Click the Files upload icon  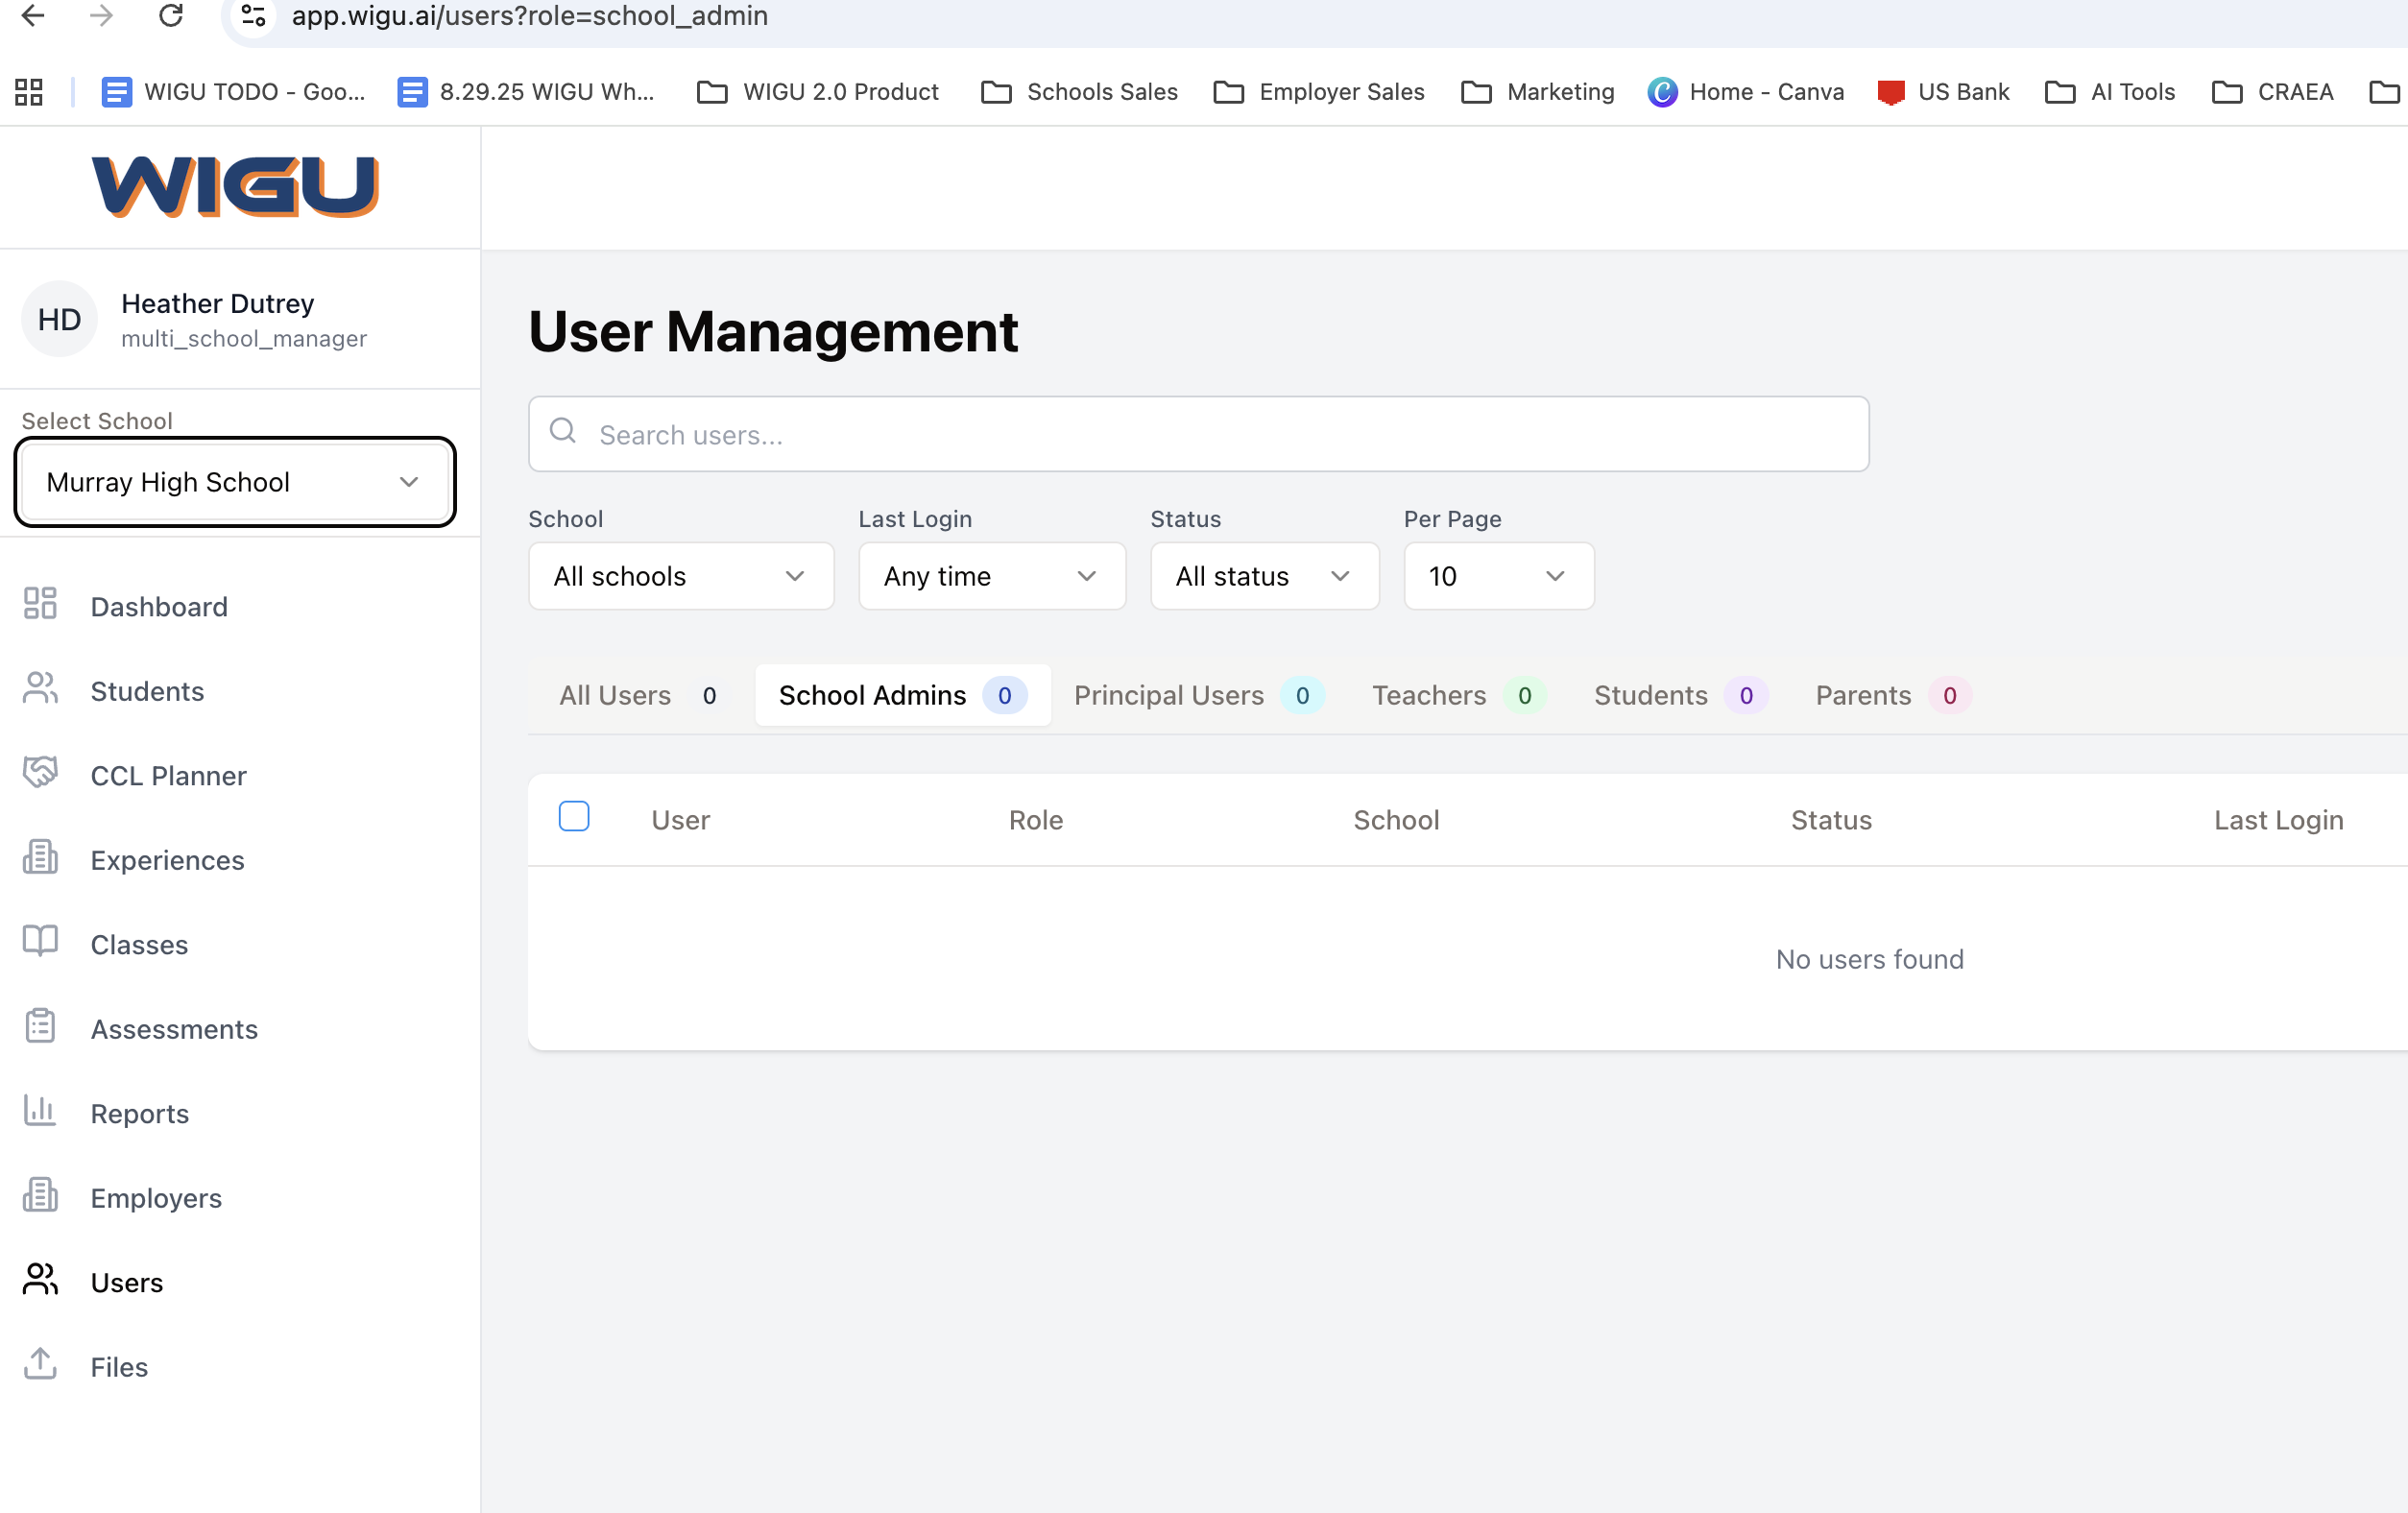40,1365
